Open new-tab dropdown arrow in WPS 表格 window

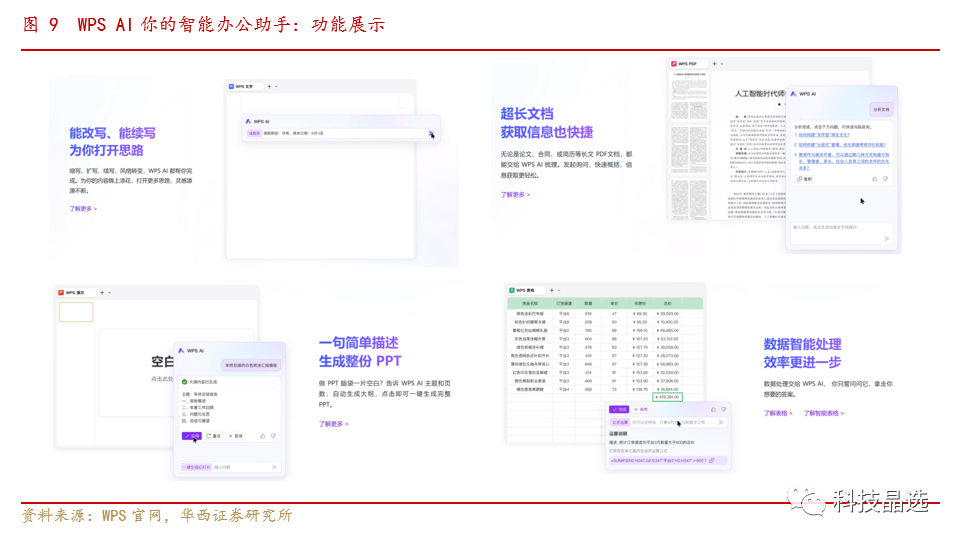[x=559, y=290]
